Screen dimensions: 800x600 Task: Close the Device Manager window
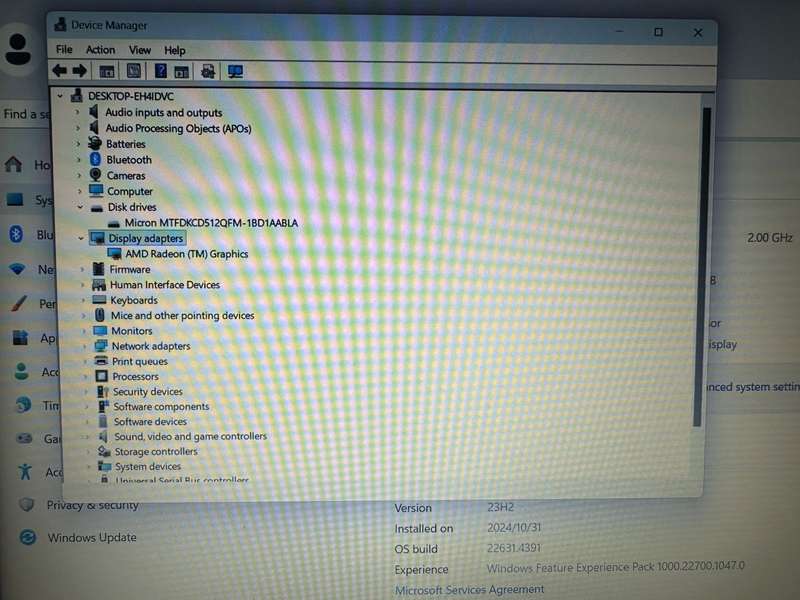(697, 33)
